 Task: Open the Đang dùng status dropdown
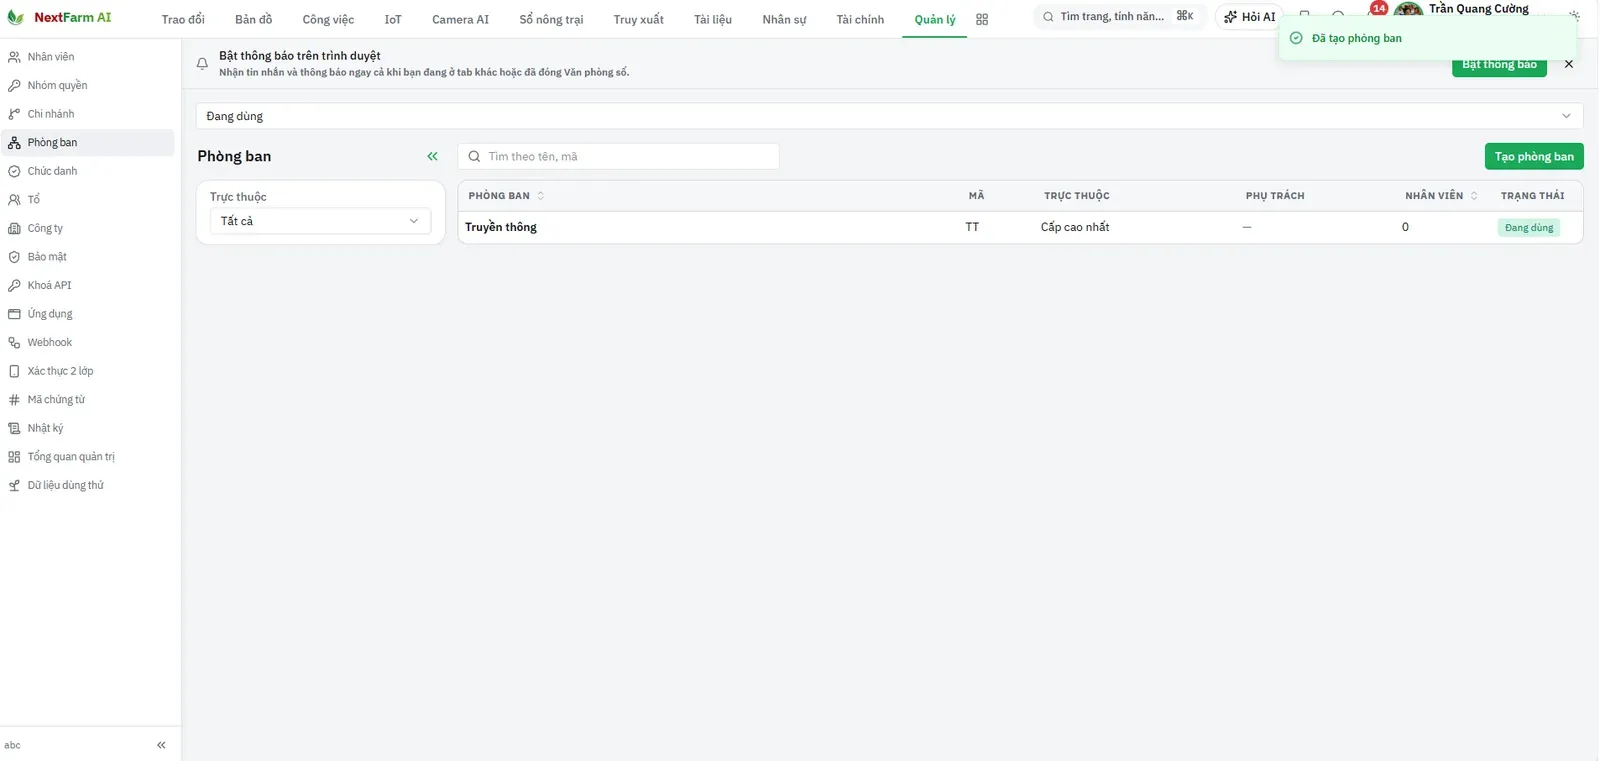[889, 116]
